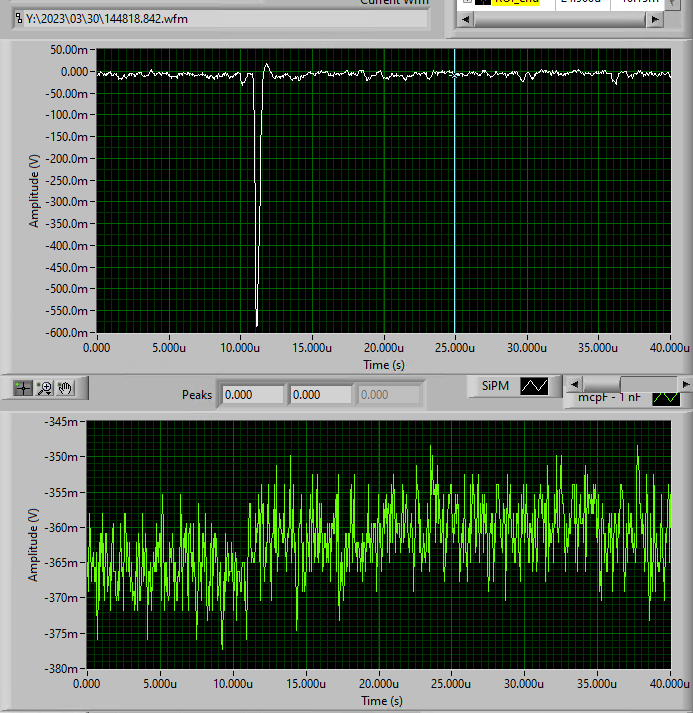Click the top graph's 40.000u time-axis label
The width and height of the screenshot is (693, 713).
coord(669,348)
